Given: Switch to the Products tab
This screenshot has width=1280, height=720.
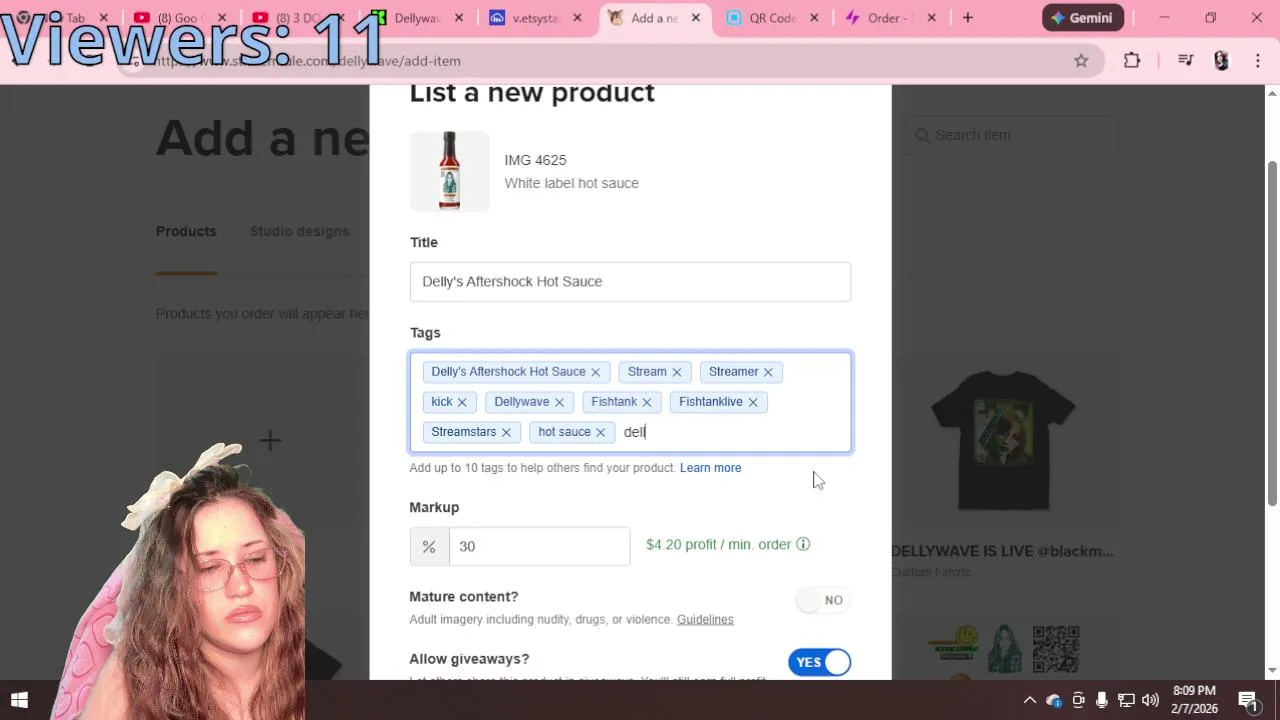Looking at the screenshot, I should pyautogui.click(x=186, y=231).
